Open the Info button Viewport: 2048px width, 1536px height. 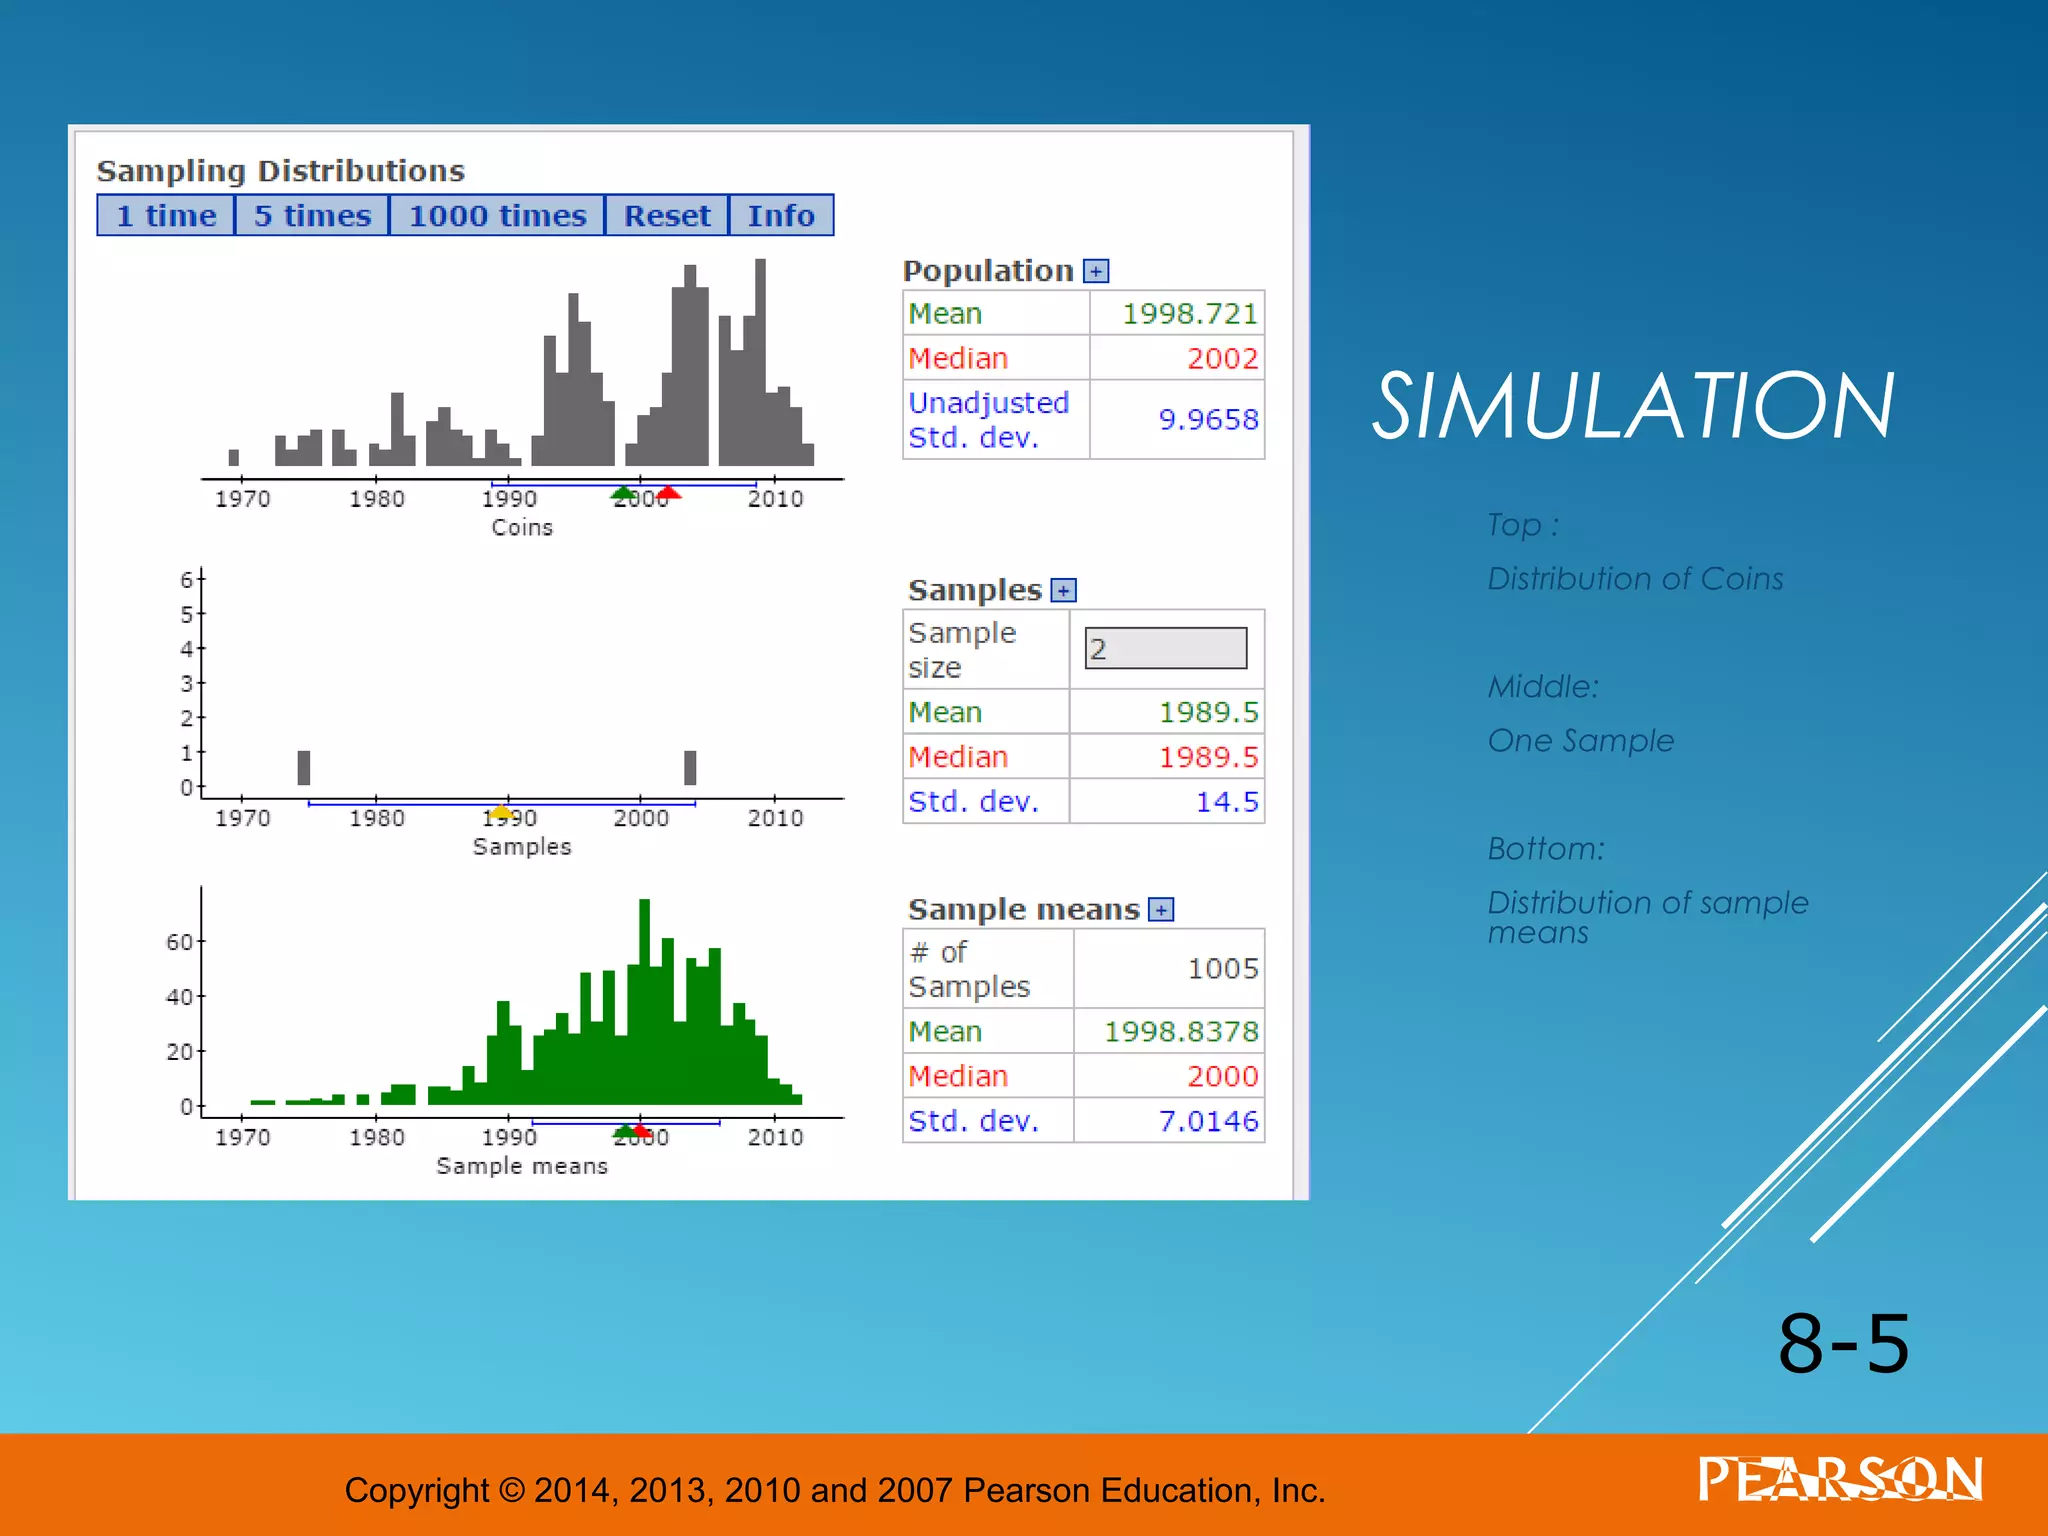[781, 216]
